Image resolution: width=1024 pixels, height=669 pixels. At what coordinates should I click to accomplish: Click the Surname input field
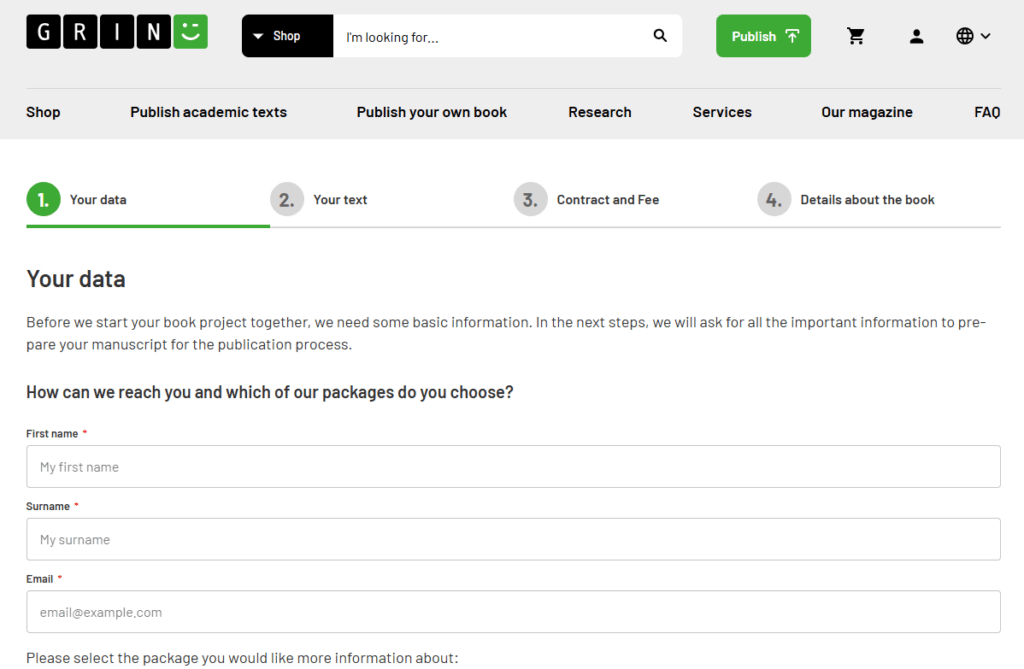(x=513, y=540)
